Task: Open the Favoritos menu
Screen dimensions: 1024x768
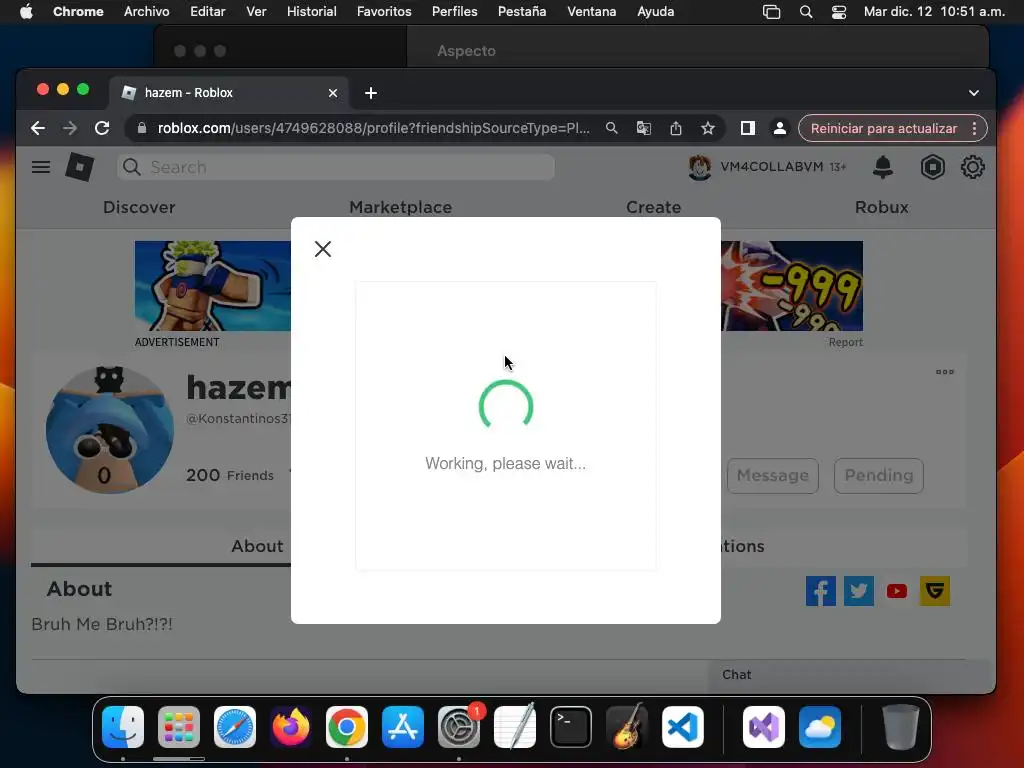Action: pyautogui.click(x=384, y=12)
